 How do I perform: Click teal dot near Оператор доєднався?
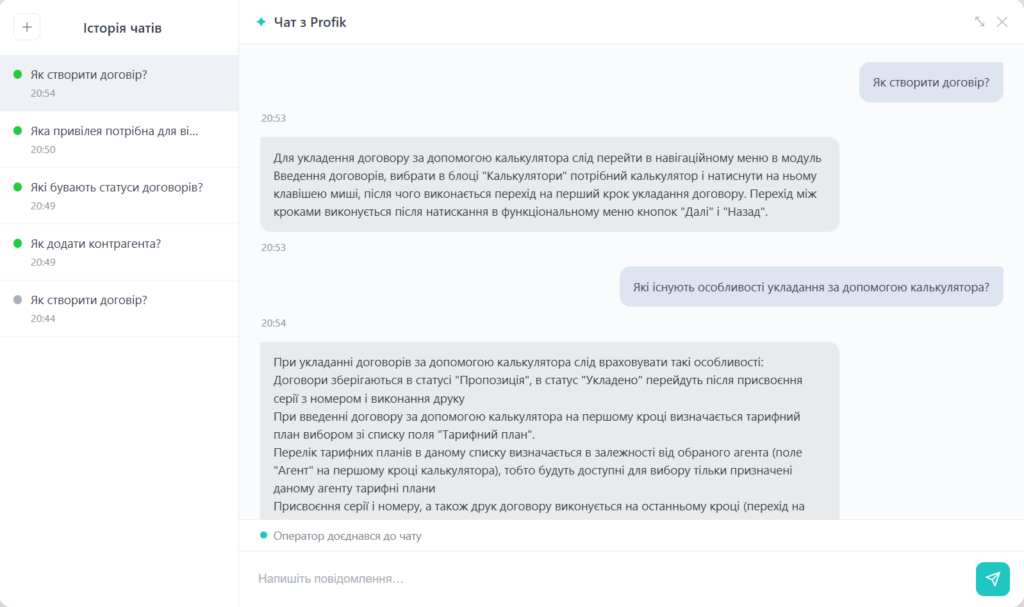pyautogui.click(x=264, y=535)
